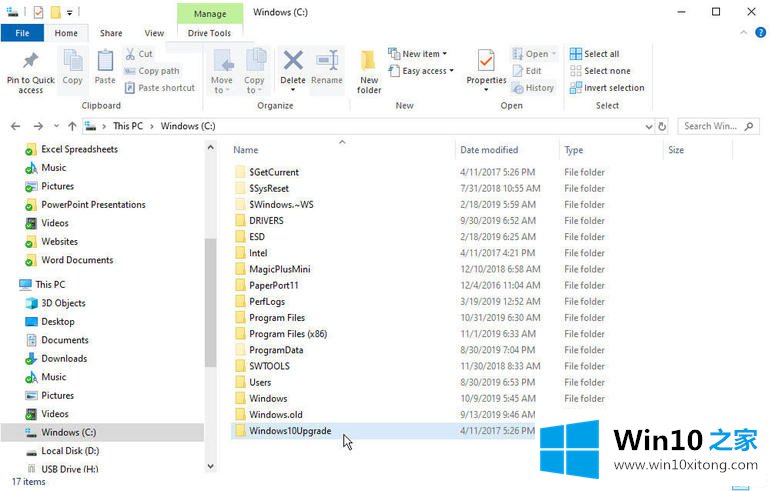Select the SWTOOLS folder
Image resolution: width=770 pixels, height=491 pixels.
(269, 366)
